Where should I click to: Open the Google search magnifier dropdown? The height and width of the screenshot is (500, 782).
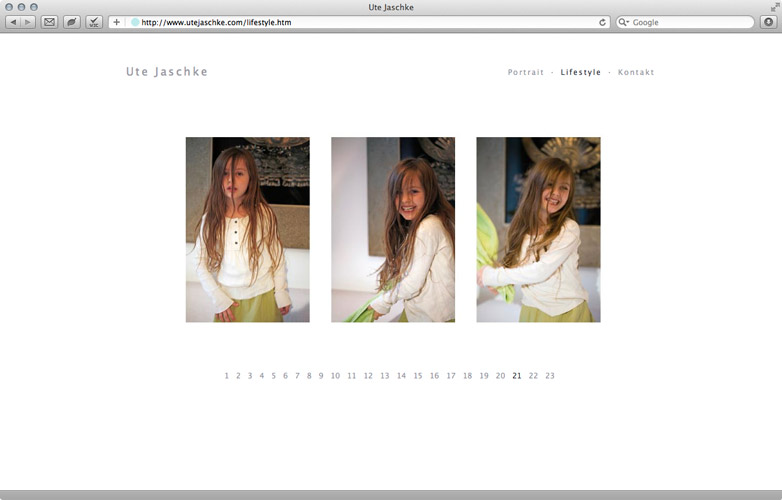623,22
